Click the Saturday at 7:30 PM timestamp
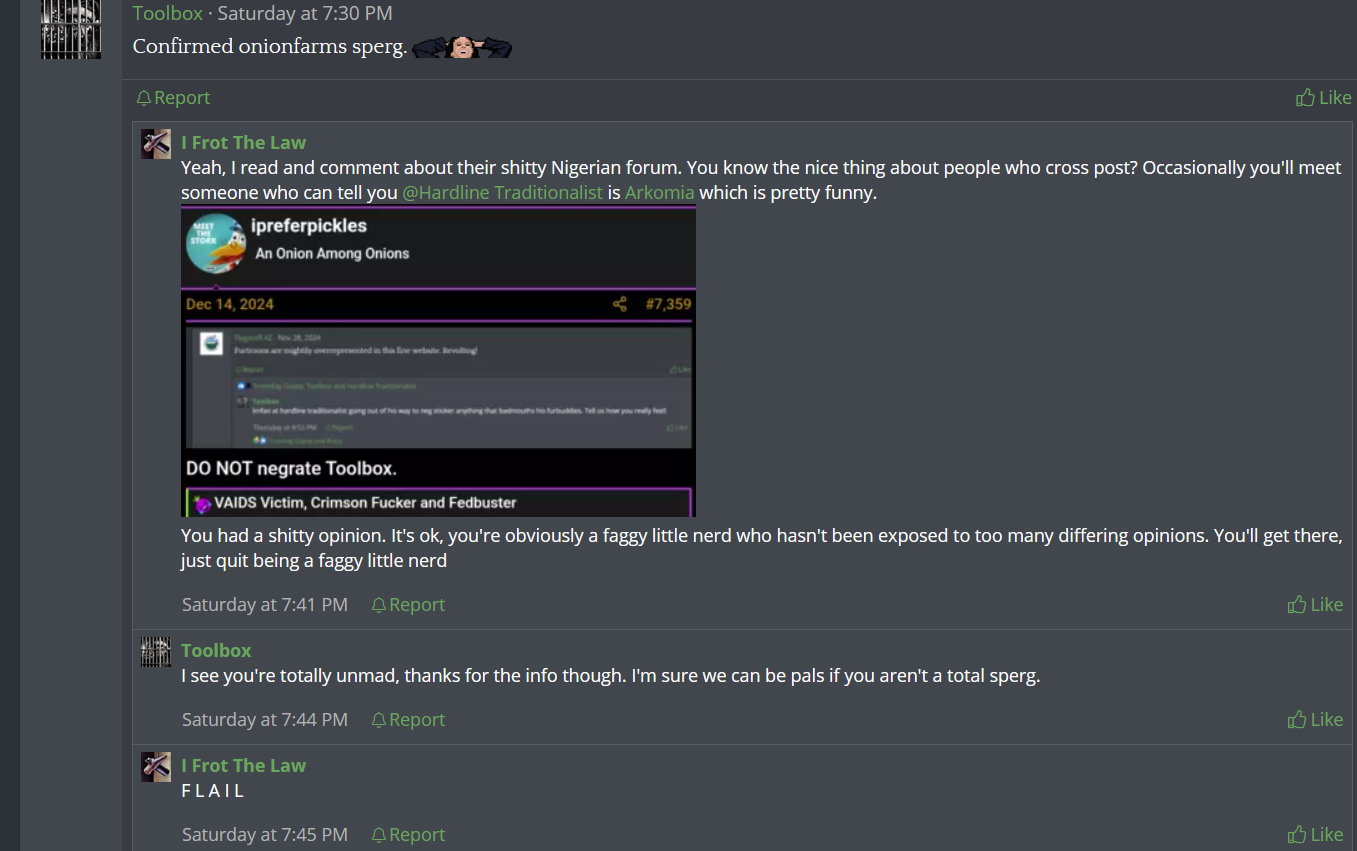 click(305, 13)
